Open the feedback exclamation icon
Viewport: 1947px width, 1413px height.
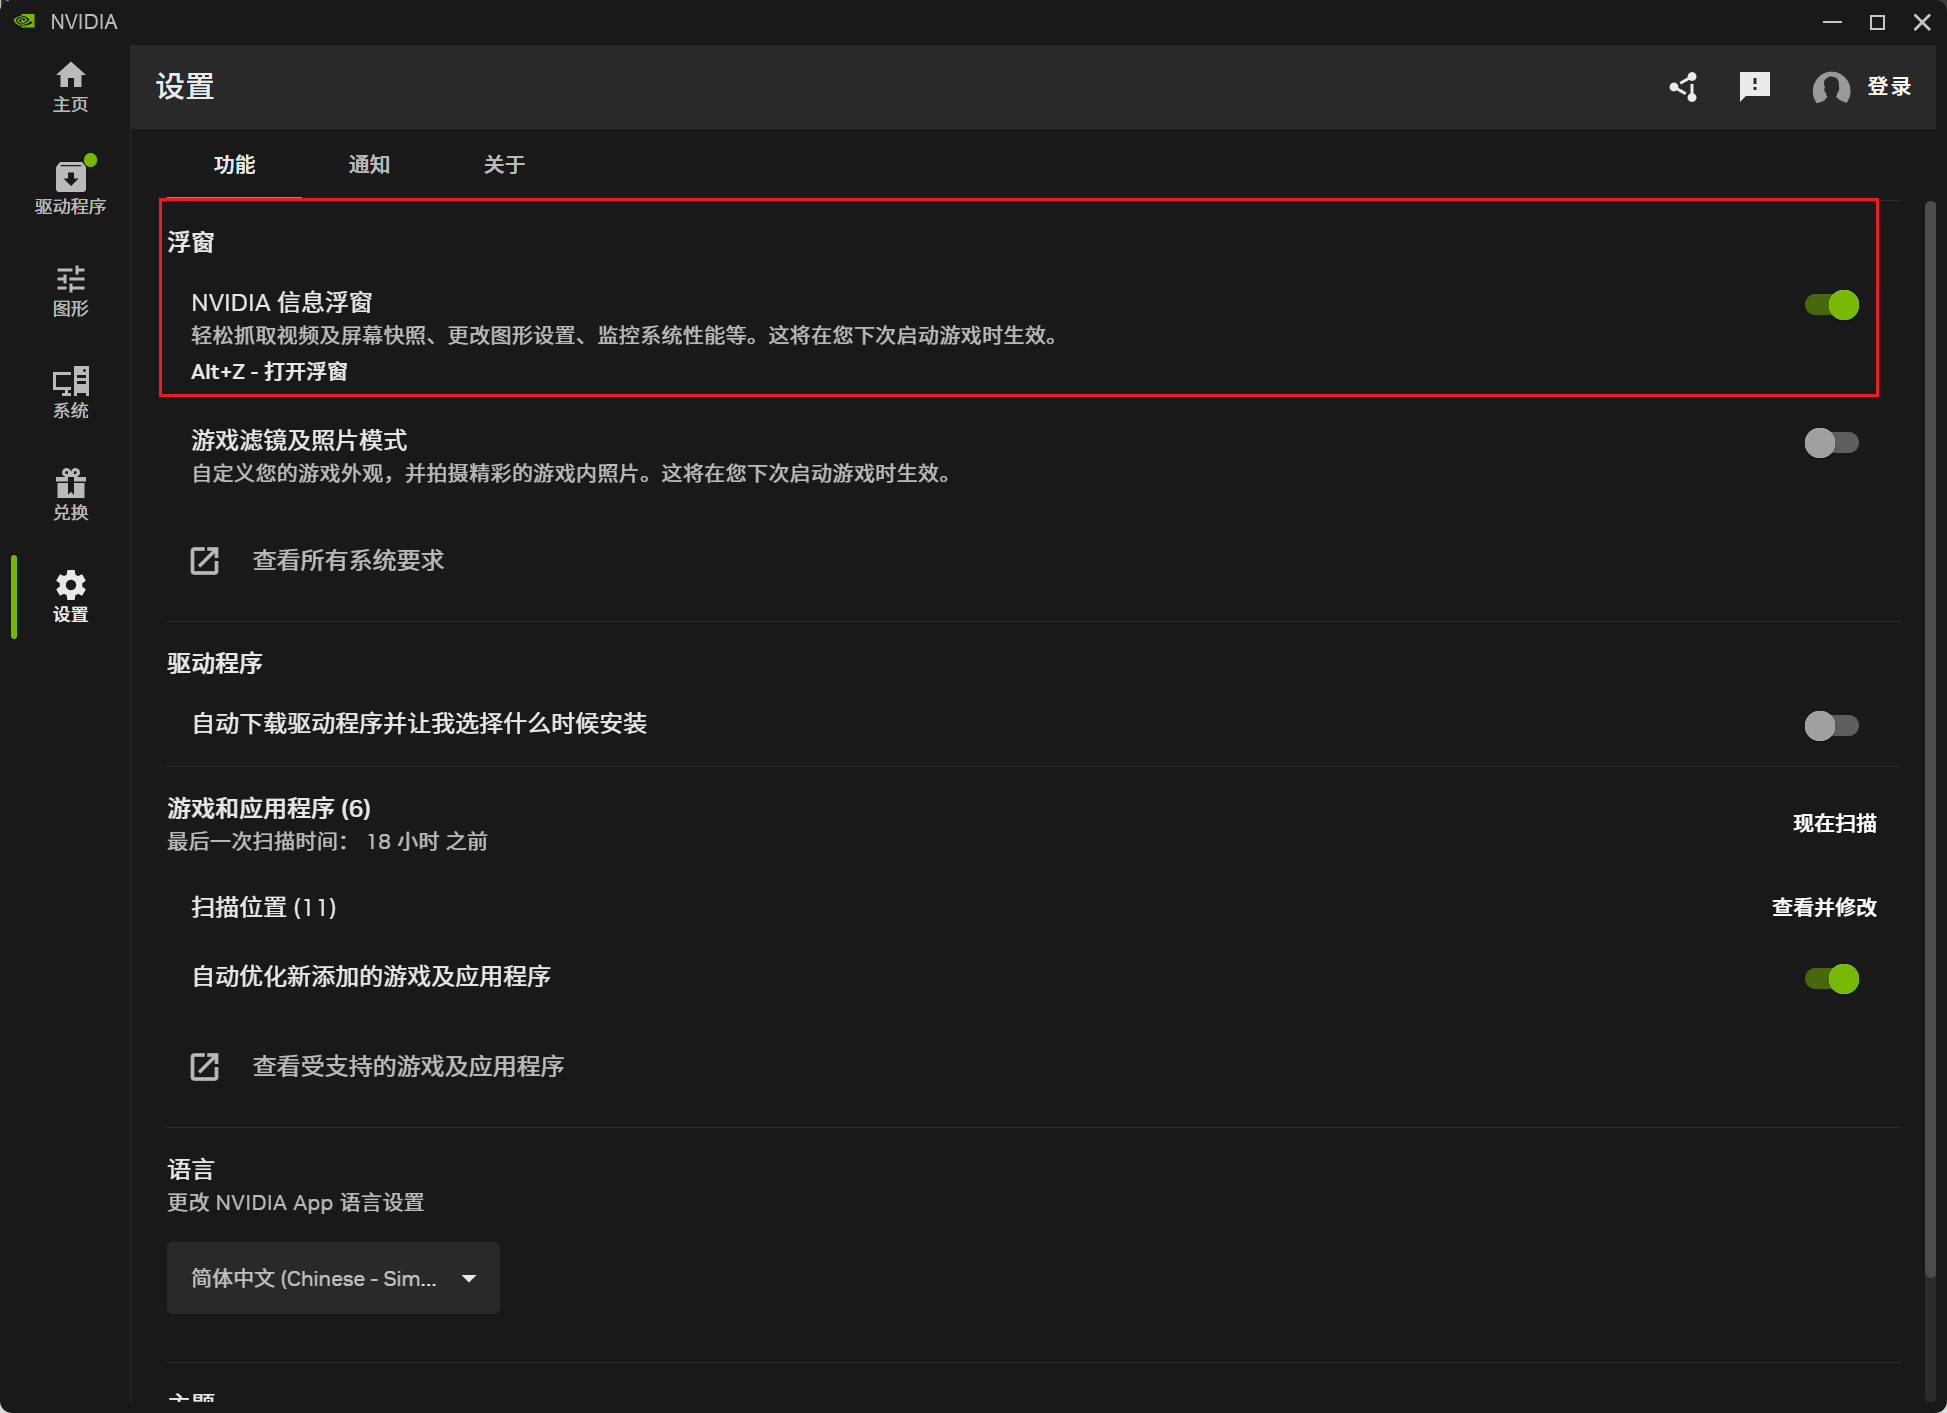coord(1754,87)
